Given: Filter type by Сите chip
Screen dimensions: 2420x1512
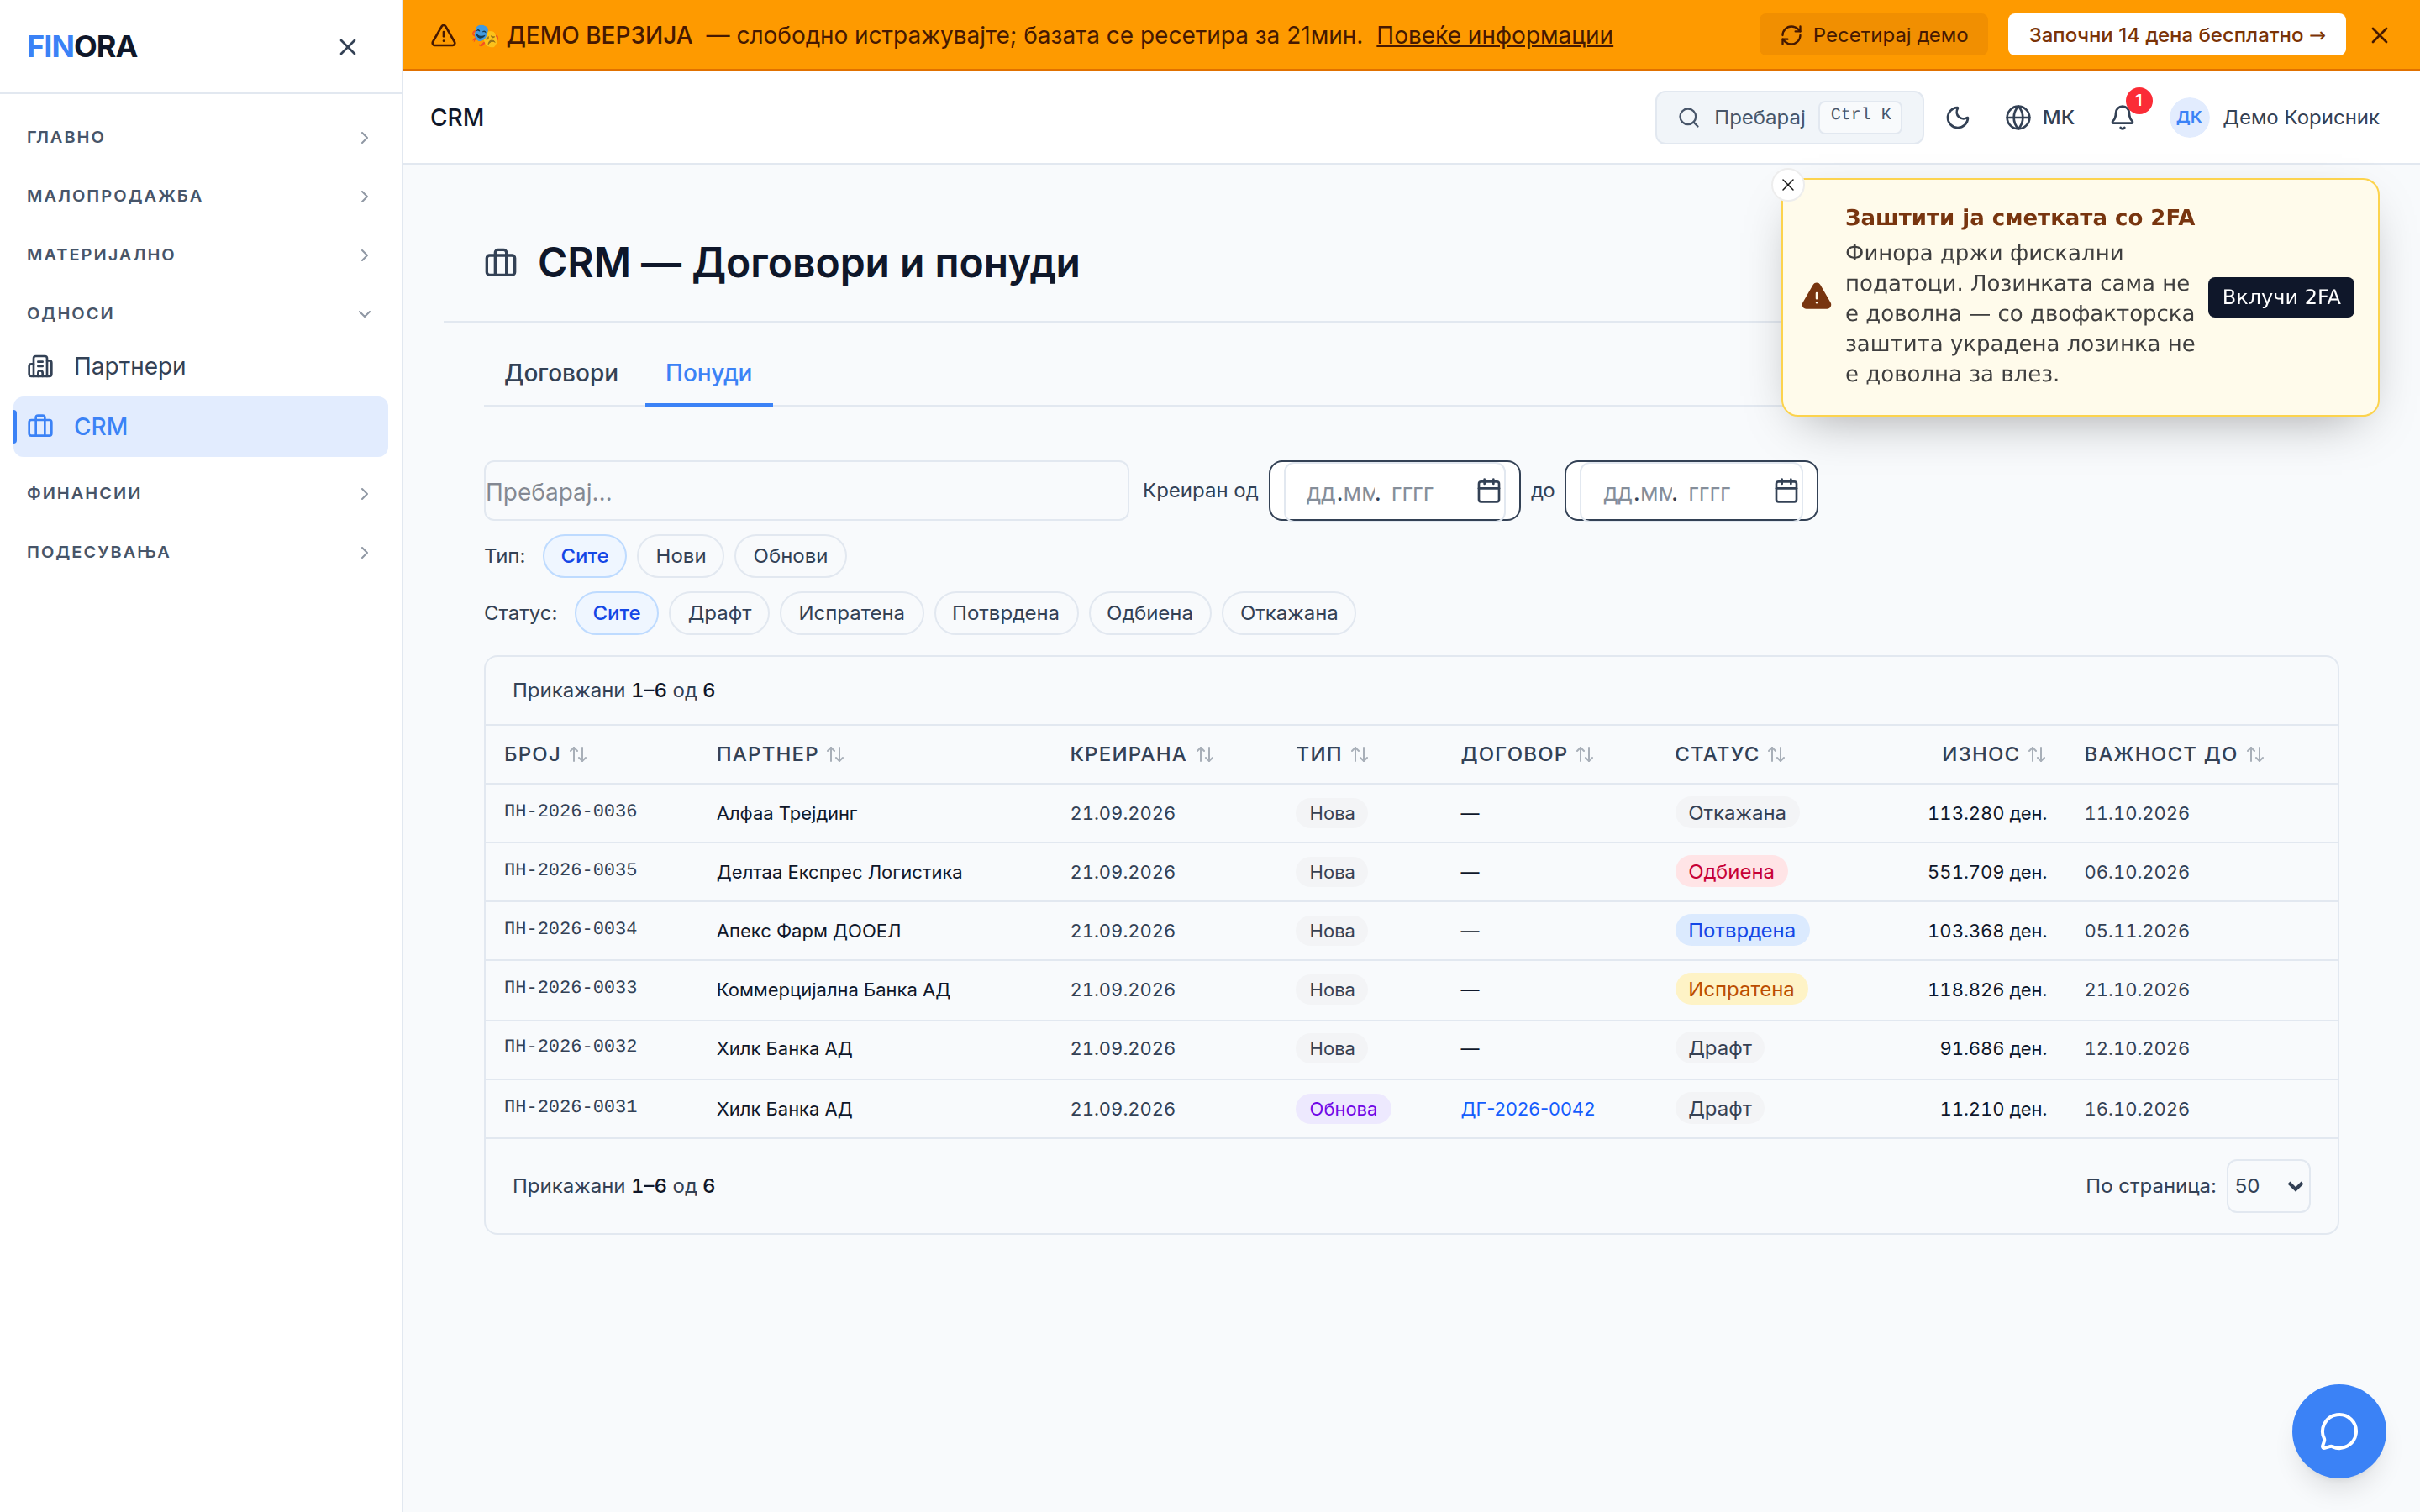Looking at the screenshot, I should click(x=584, y=556).
